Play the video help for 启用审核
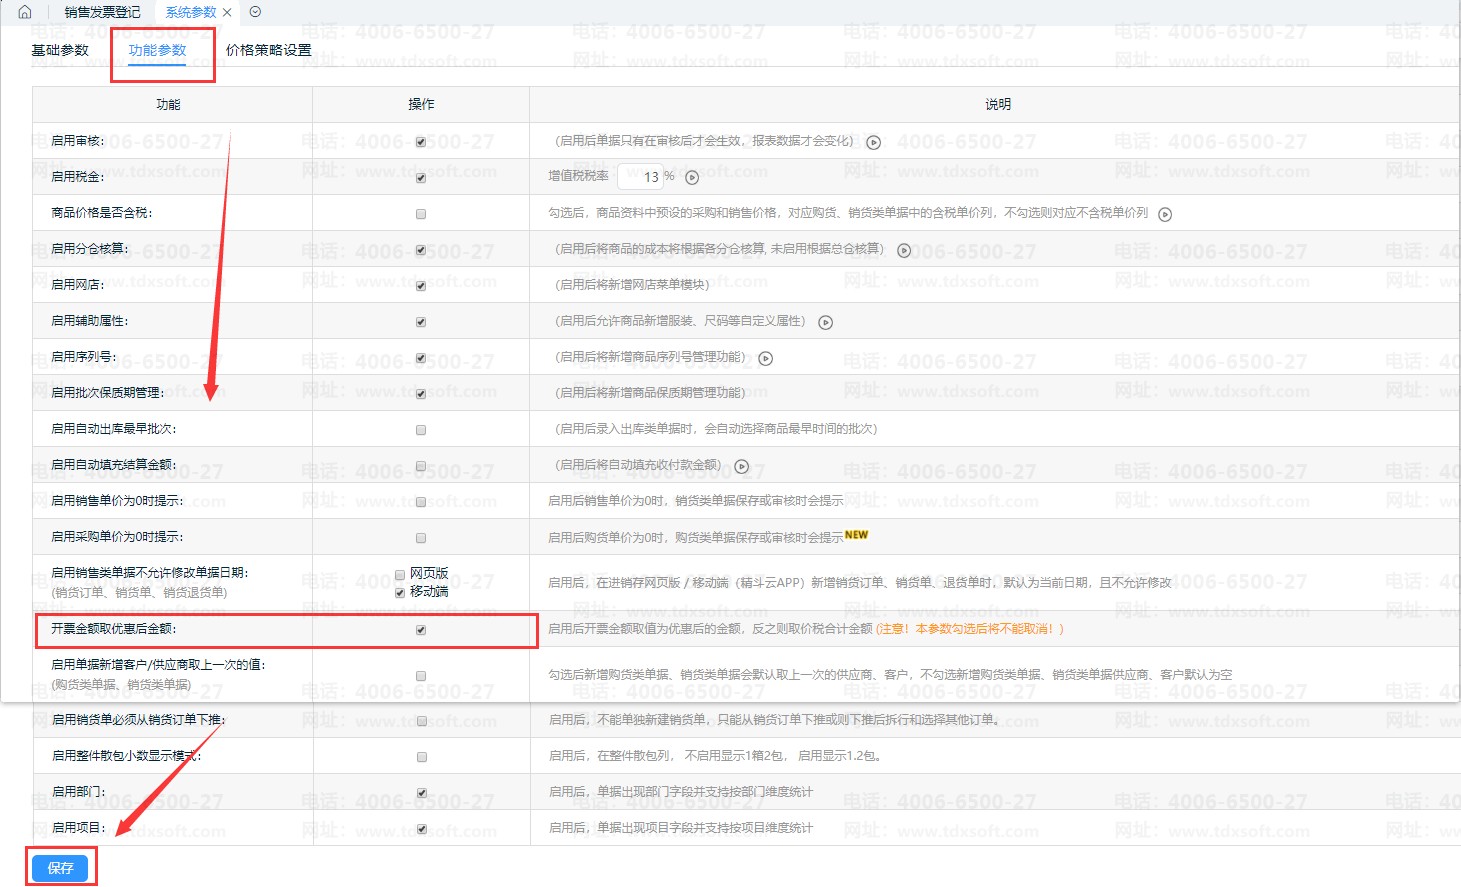Viewport: 1461px width, 887px height. (x=873, y=142)
